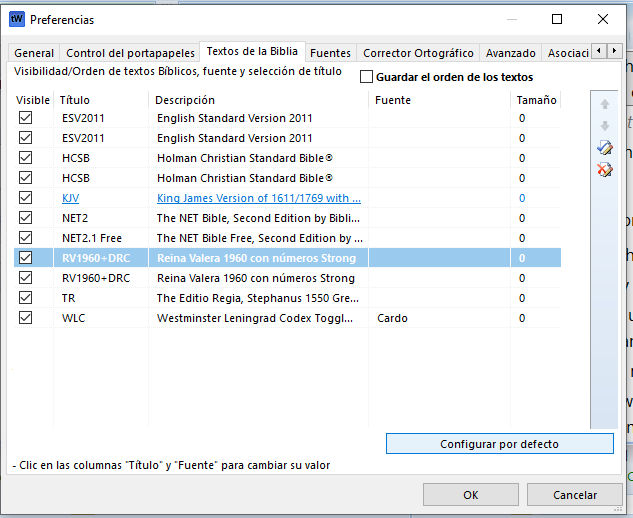633x518 pixels.
Task: Click the King James Version description link
Action: pos(259,198)
